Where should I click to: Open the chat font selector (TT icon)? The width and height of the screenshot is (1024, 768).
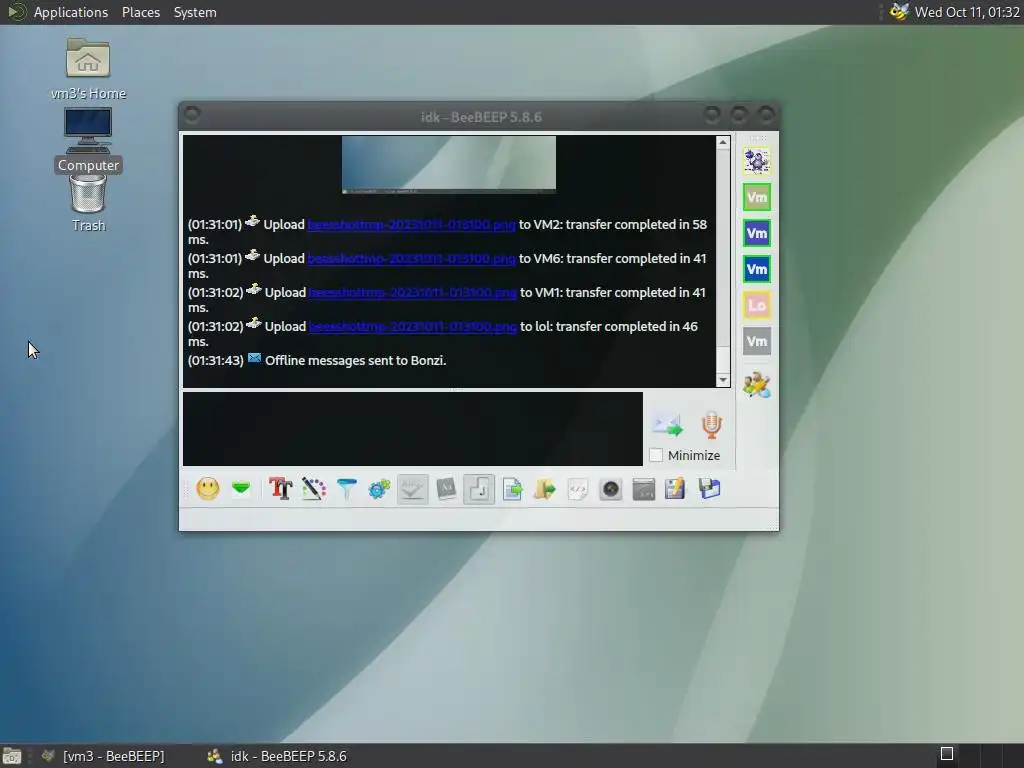(x=280, y=488)
